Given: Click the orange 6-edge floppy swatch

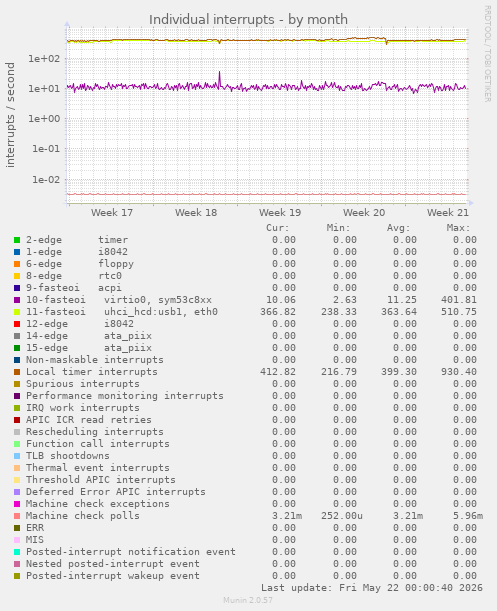Looking at the screenshot, I should pyautogui.click(x=17, y=264).
